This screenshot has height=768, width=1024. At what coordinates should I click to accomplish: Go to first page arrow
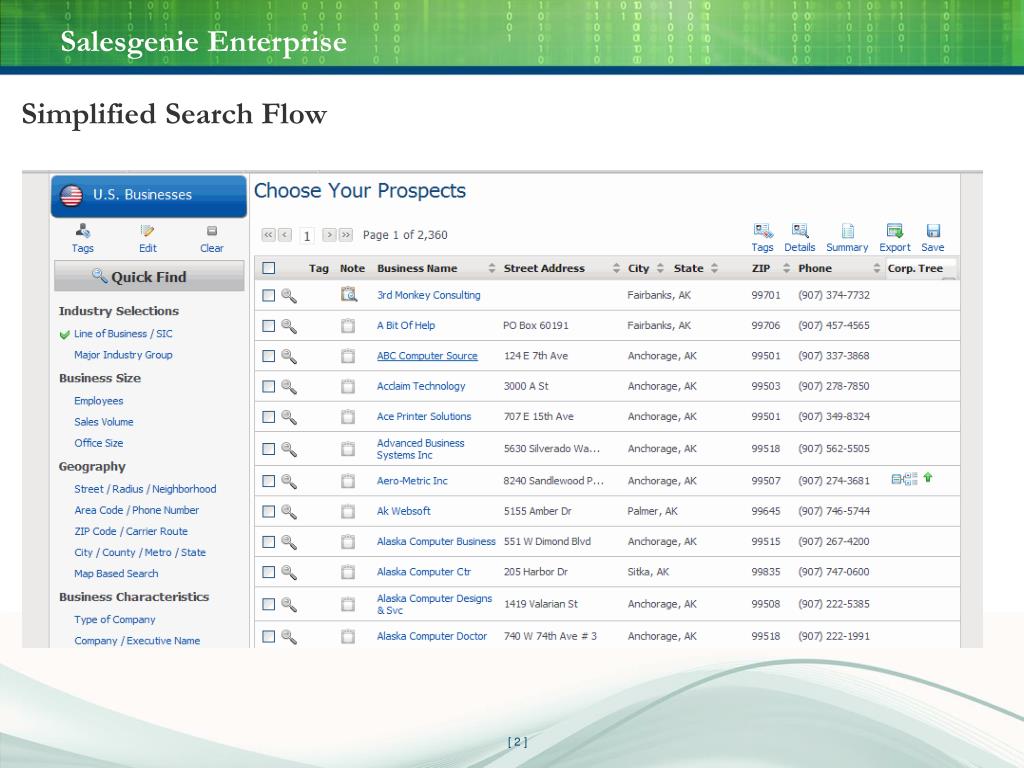pyautogui.click(x=268, y=234)
